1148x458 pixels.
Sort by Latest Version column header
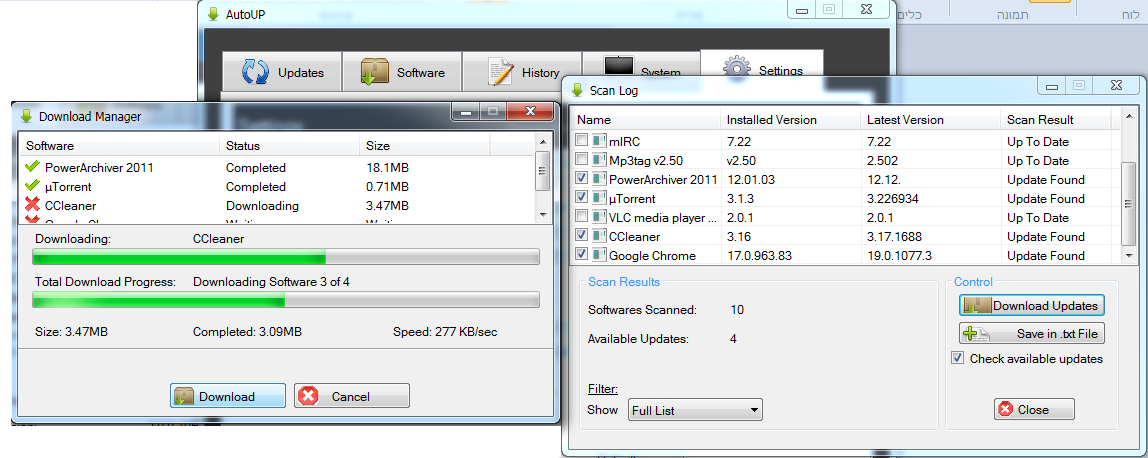click(x=931, y=119)
